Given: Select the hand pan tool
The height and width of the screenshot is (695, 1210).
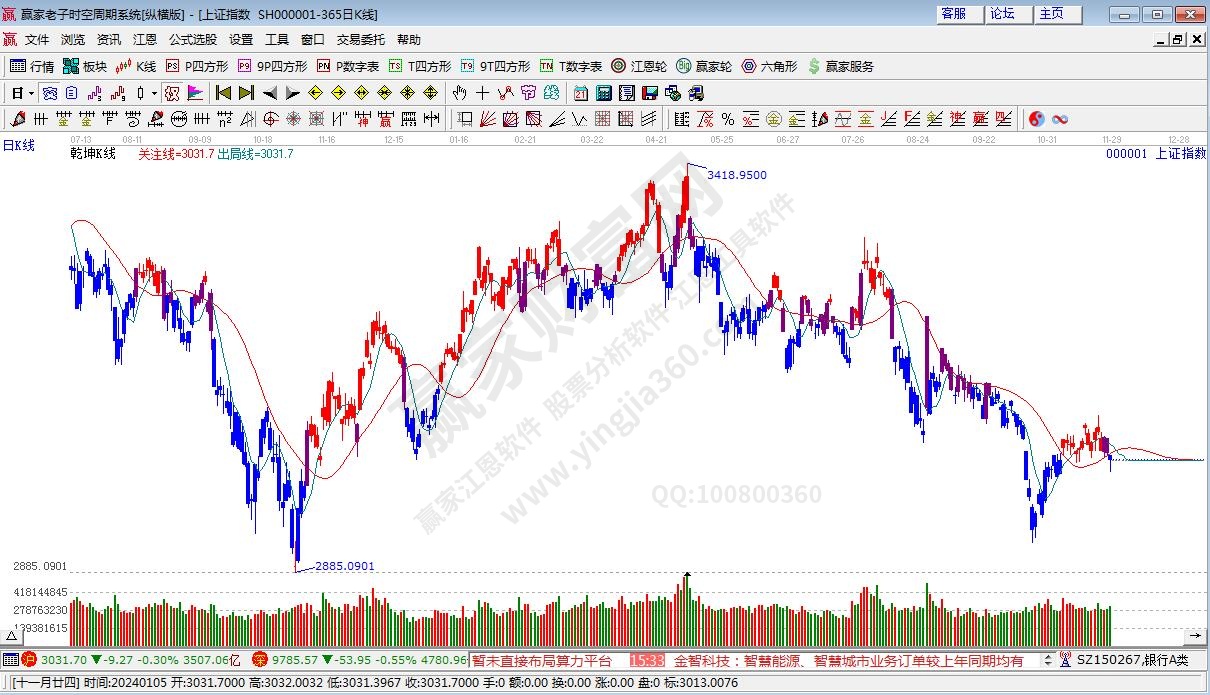Looking at the screenshot, I should [x=459, y=93].
